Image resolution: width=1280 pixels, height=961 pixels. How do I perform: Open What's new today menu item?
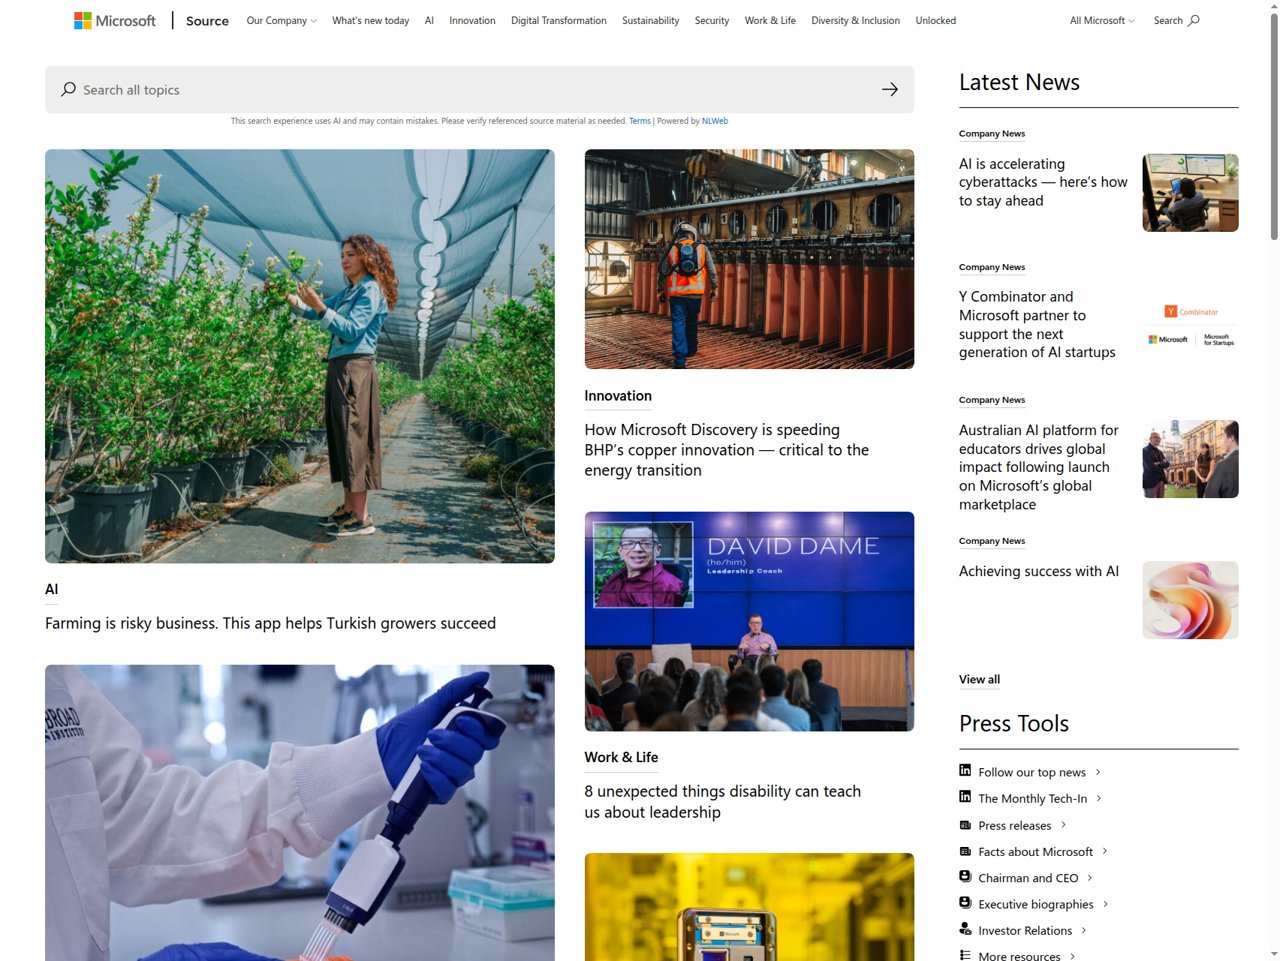(371, 20)
